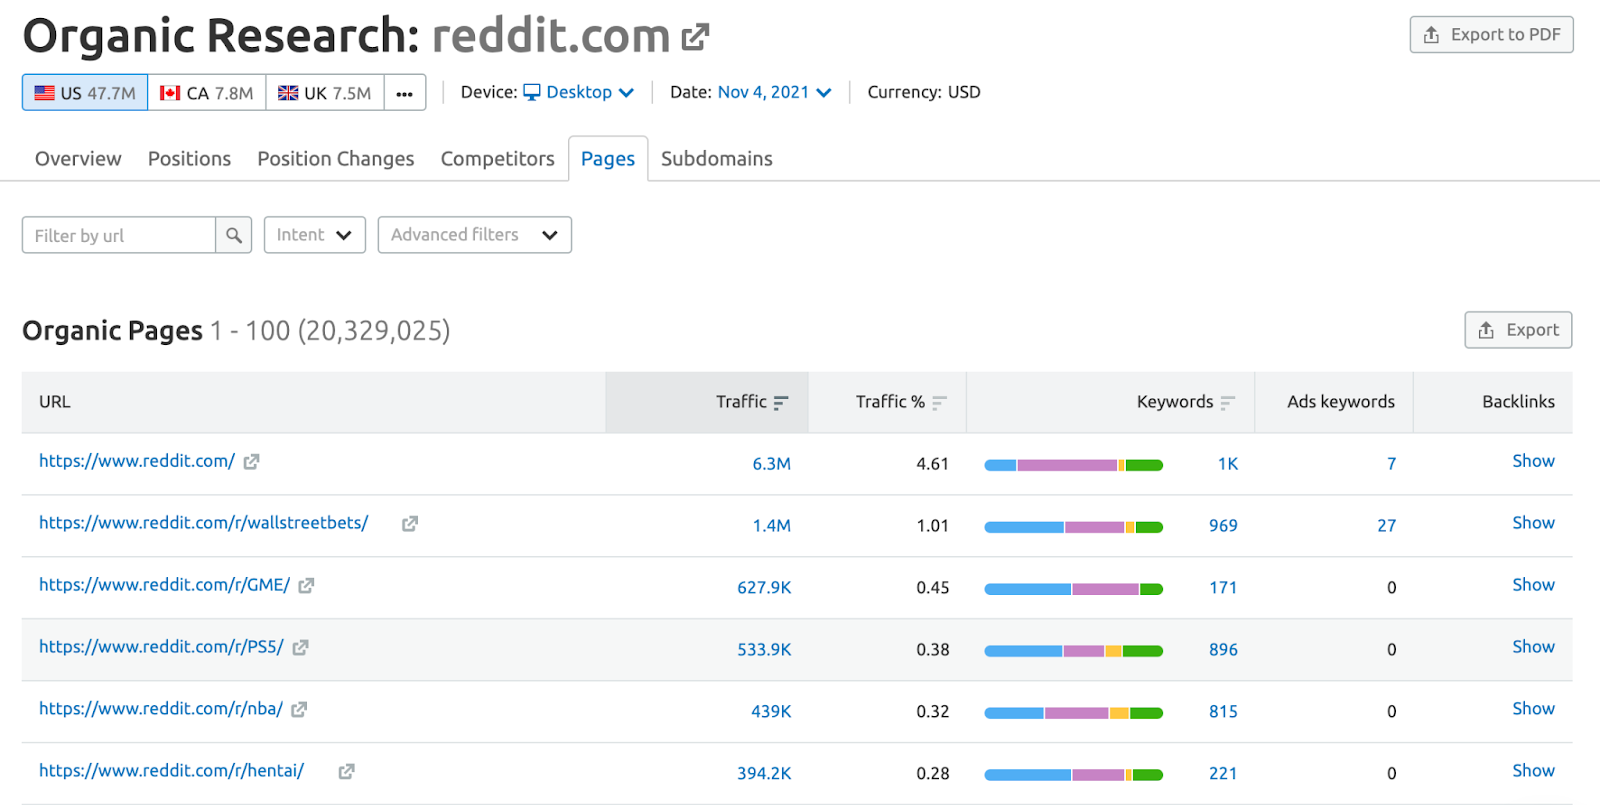Image resolution: width=1600 pixels, height=805 pixels.
Task: Switch to the Subdomains tab
Action: [717, 159]
